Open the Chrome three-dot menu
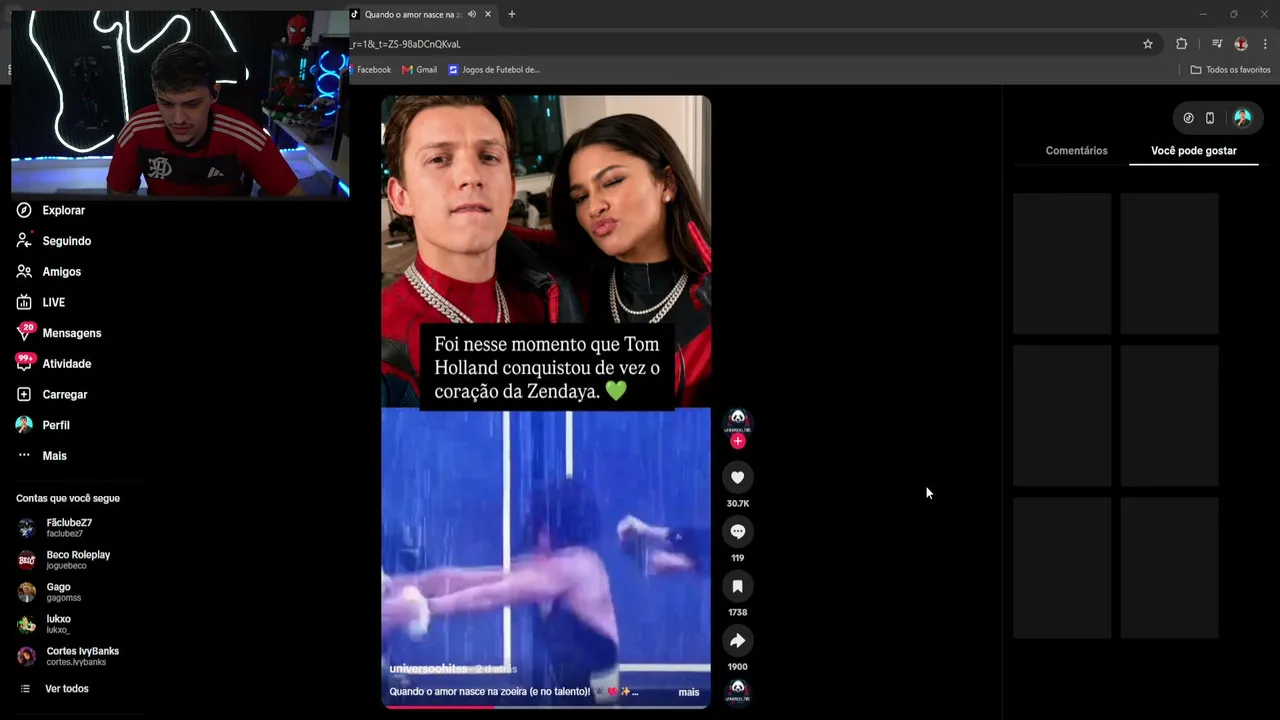Image resolution: width=1280 pixels, height=720 pixels. pos(1265,44)
